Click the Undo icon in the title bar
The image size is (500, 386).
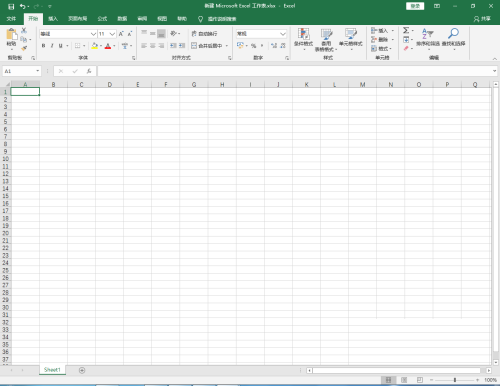(x=22, y=6)
